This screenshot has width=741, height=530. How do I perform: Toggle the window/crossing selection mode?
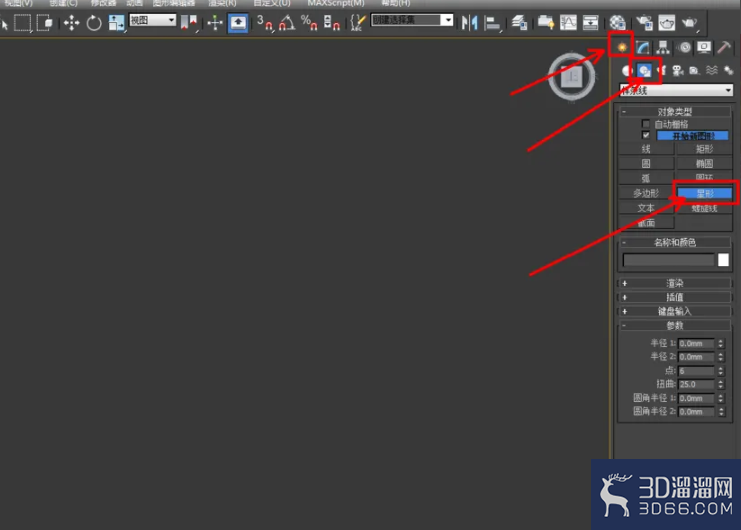pos(44,22)
